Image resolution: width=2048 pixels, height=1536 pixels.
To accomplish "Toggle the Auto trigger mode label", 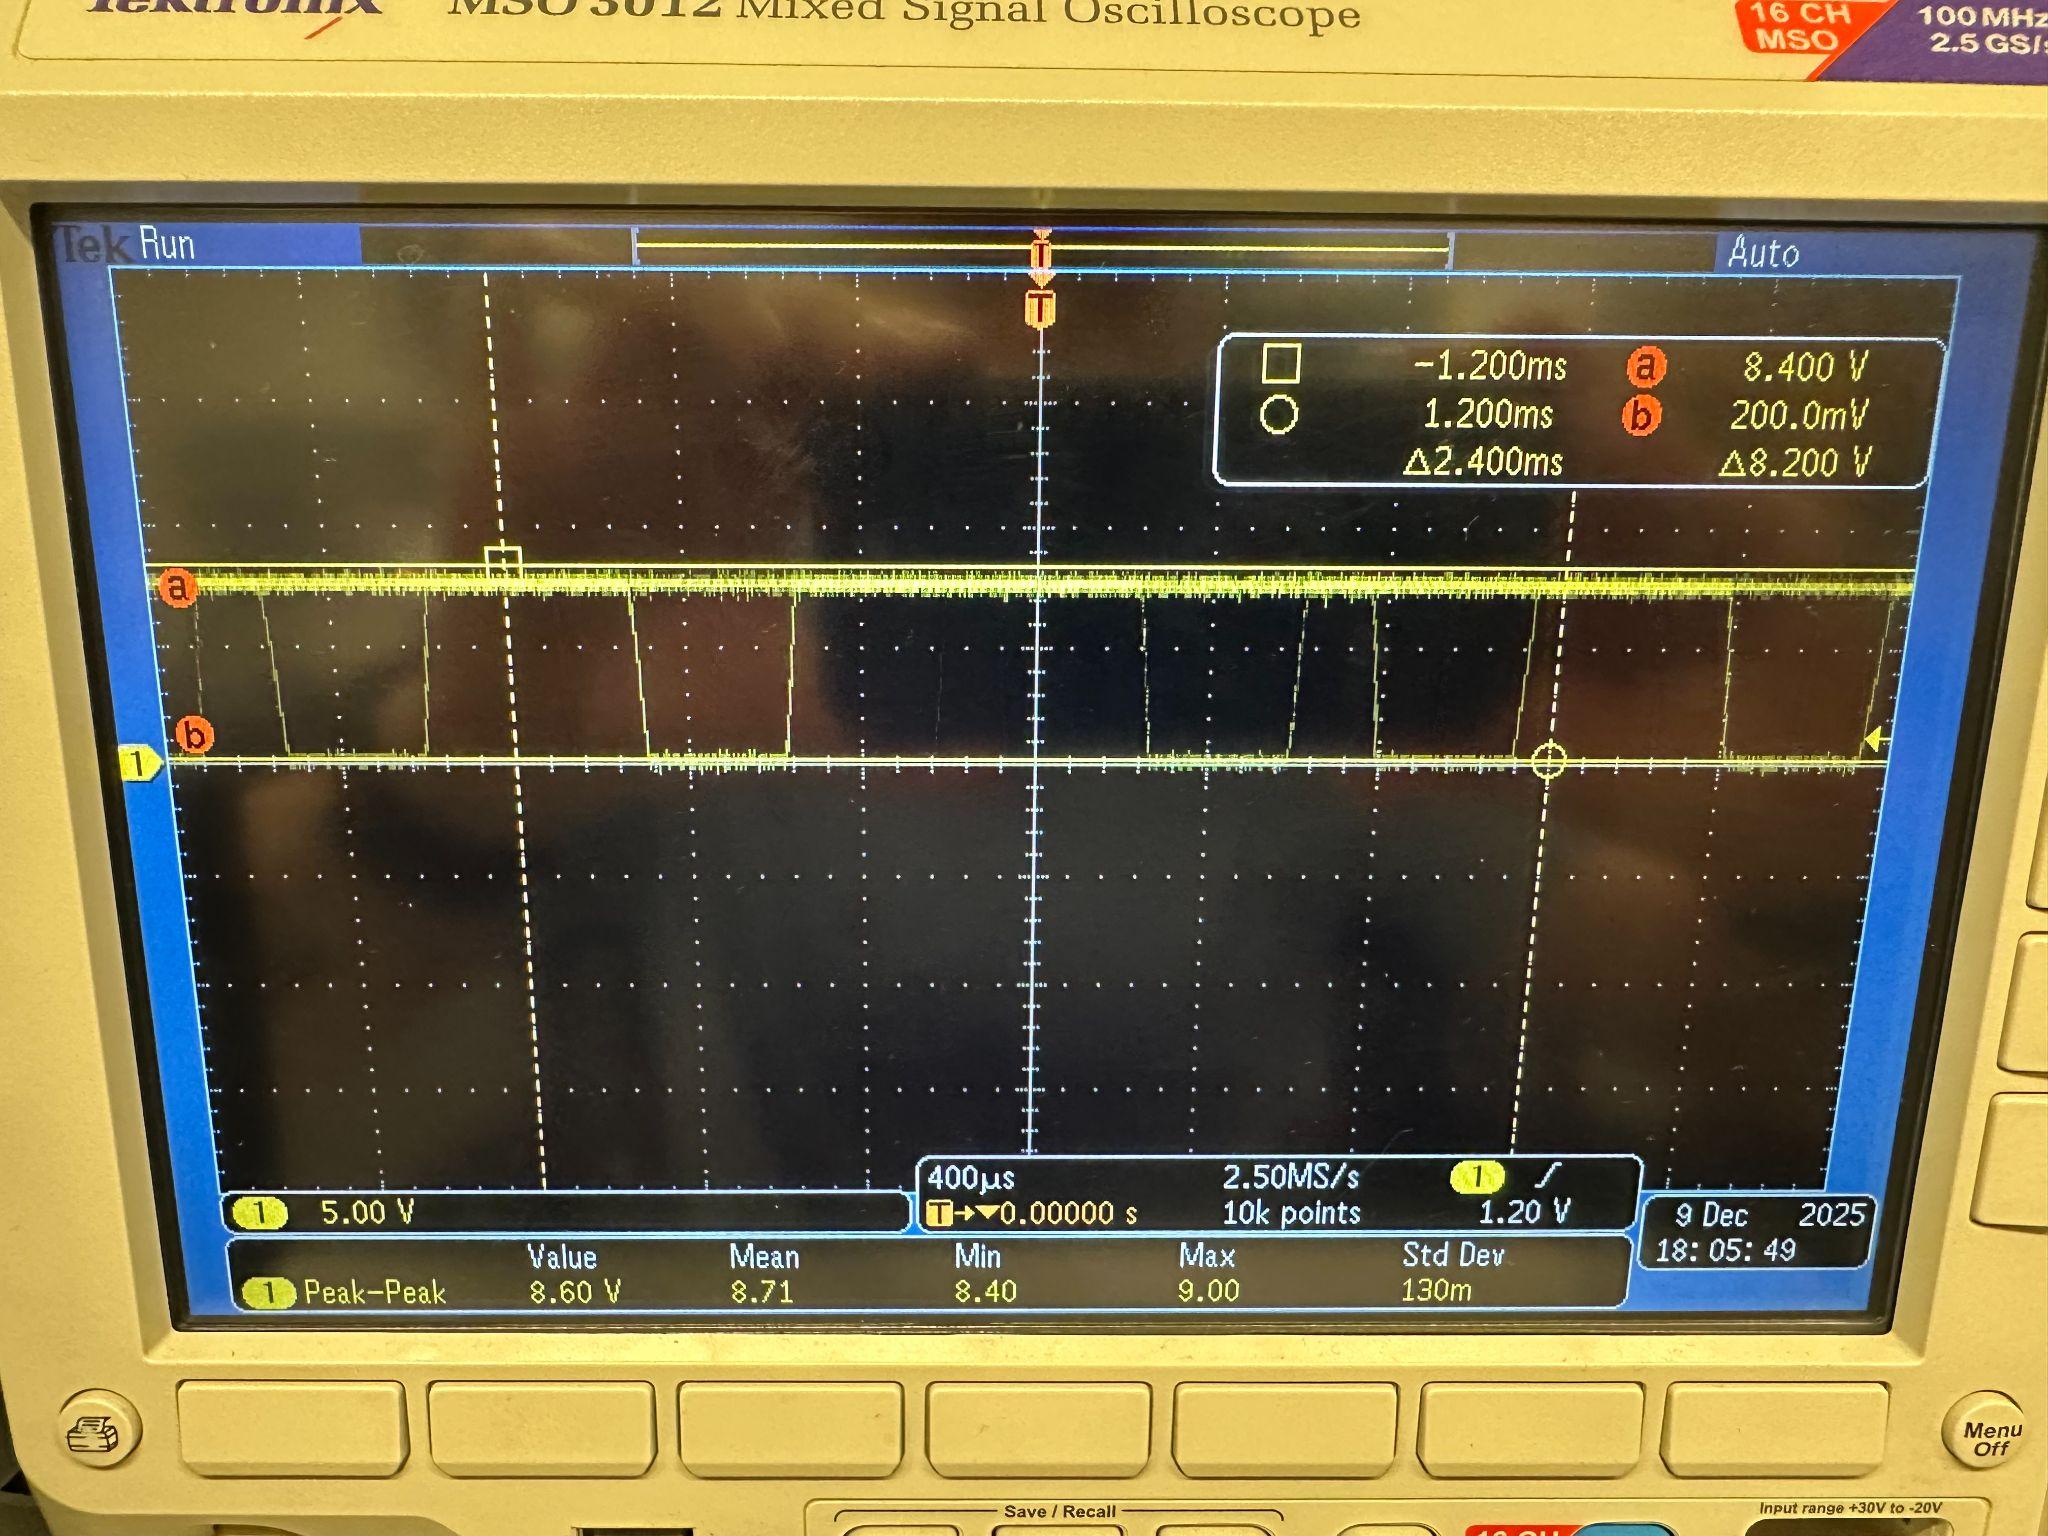I will tap(1768, 253).
